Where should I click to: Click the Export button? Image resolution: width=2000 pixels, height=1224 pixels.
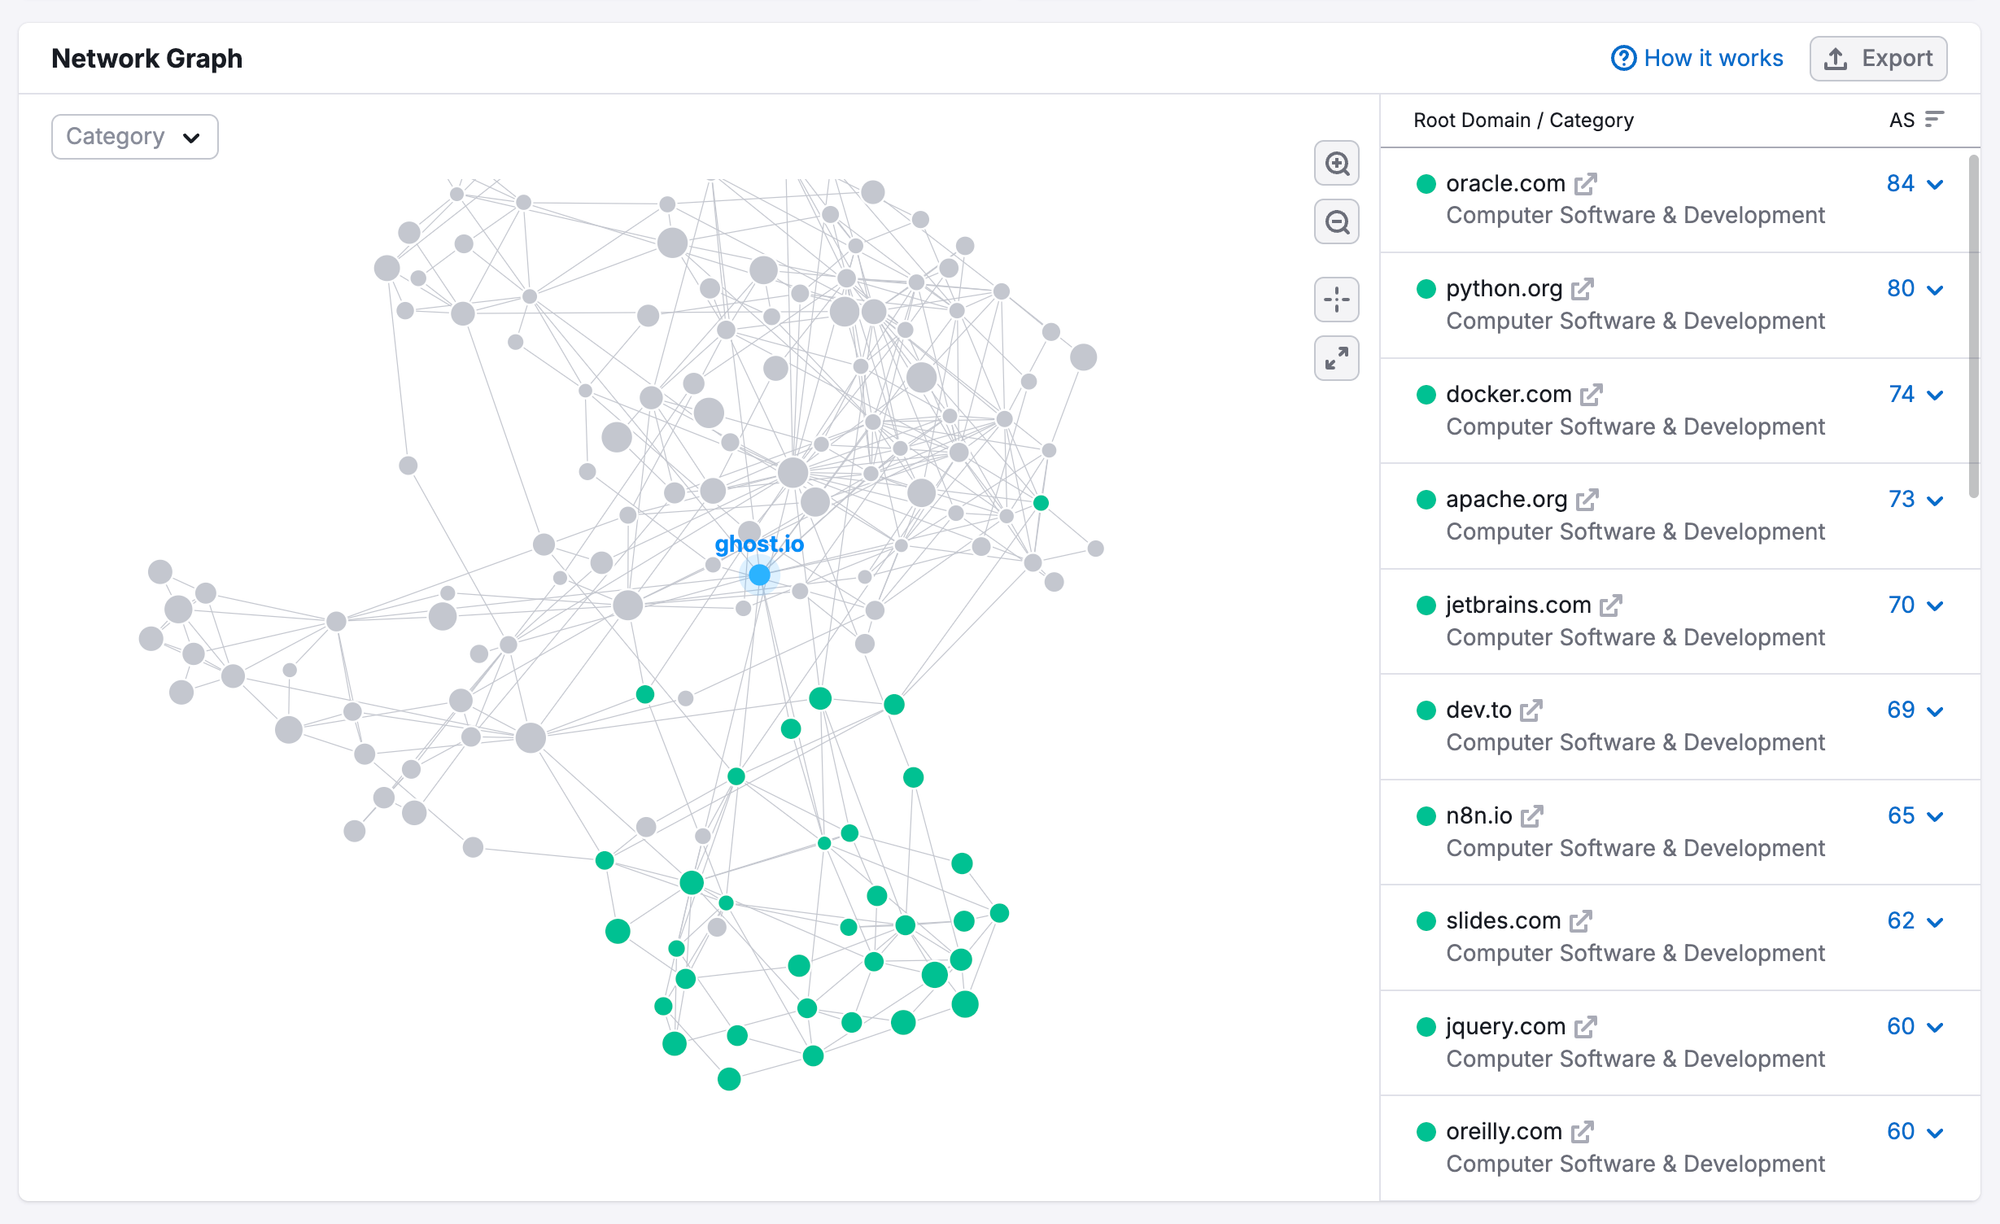pyautogui.click(x=1878, y=58)
